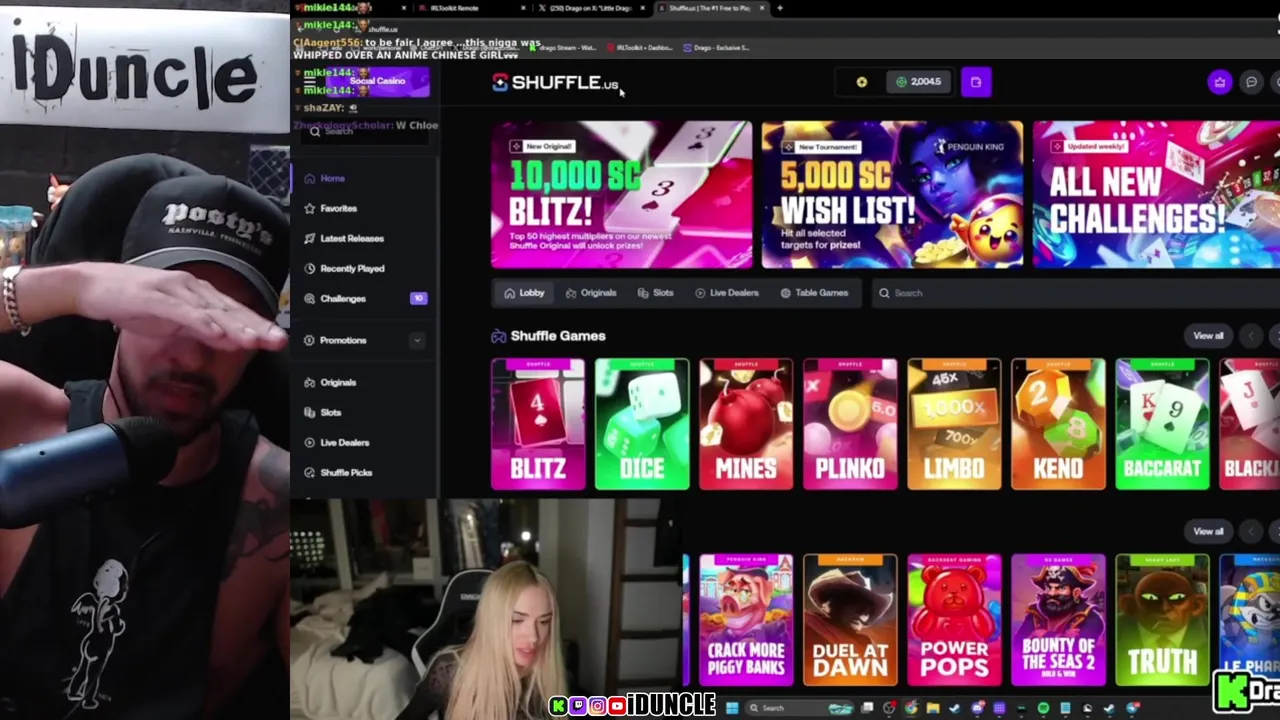Open Recently Played in the sidebar
This screenshot has width=1280, height=720.
coord(344,268)
